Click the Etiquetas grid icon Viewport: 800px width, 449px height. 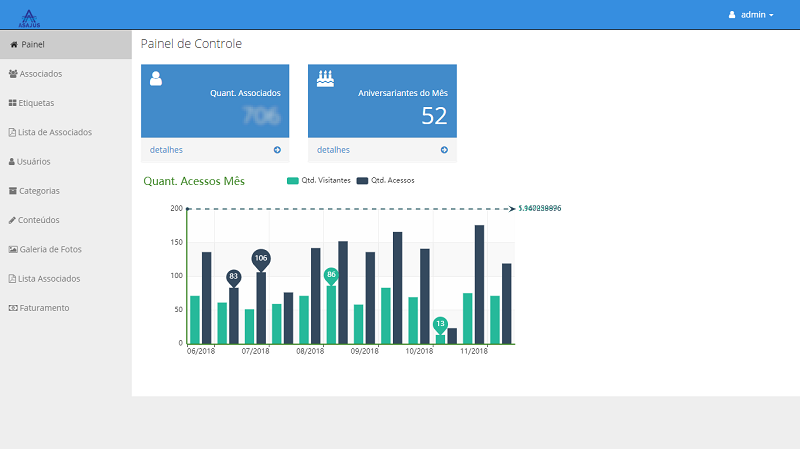[x=13, y=103]
